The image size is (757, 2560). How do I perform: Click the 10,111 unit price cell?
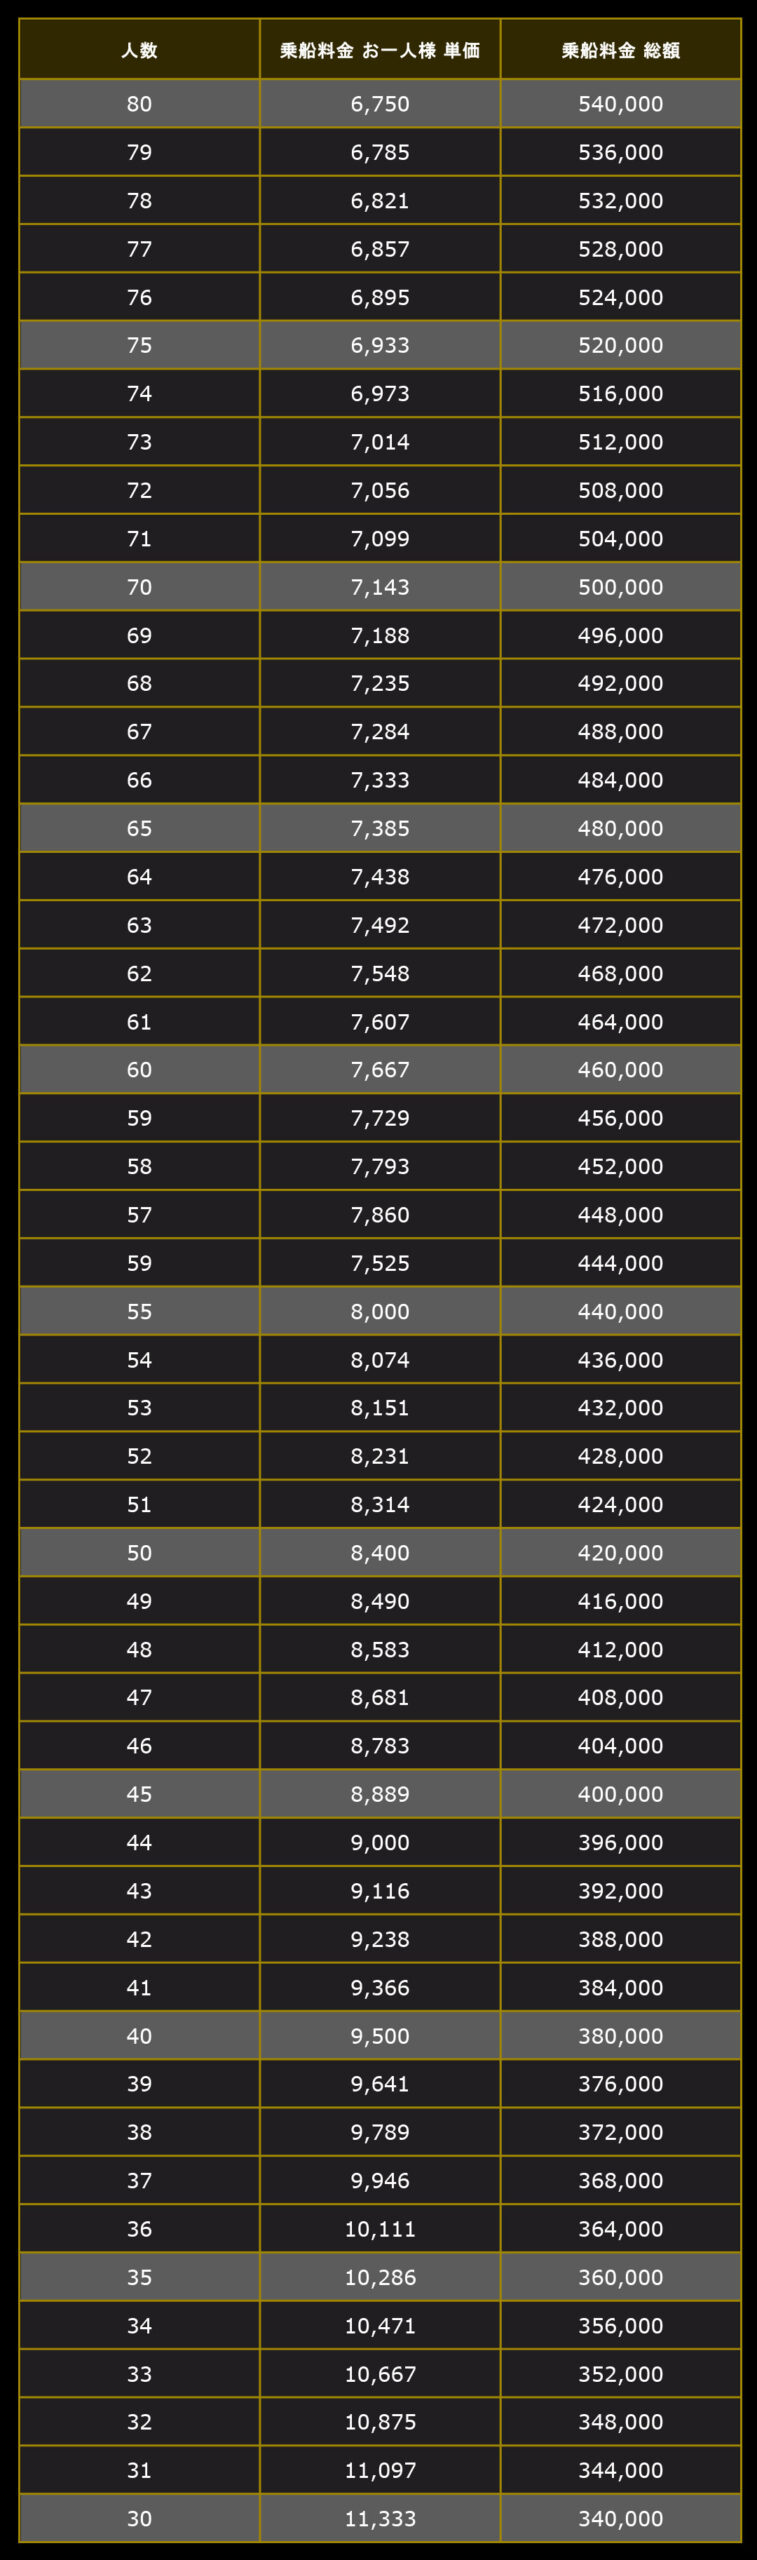pos(380,2229)
